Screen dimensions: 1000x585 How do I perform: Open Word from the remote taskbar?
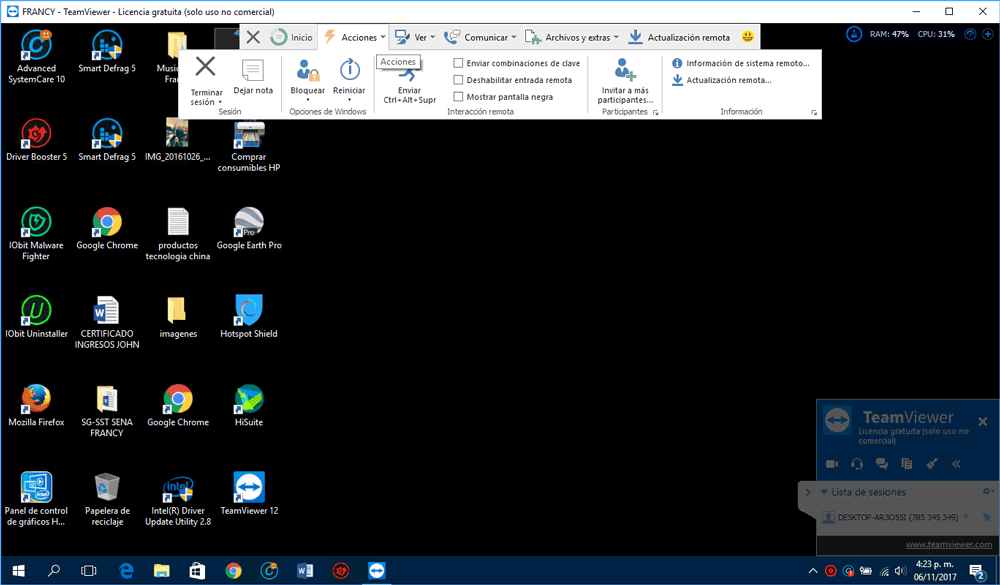click(x=305, y=570)
